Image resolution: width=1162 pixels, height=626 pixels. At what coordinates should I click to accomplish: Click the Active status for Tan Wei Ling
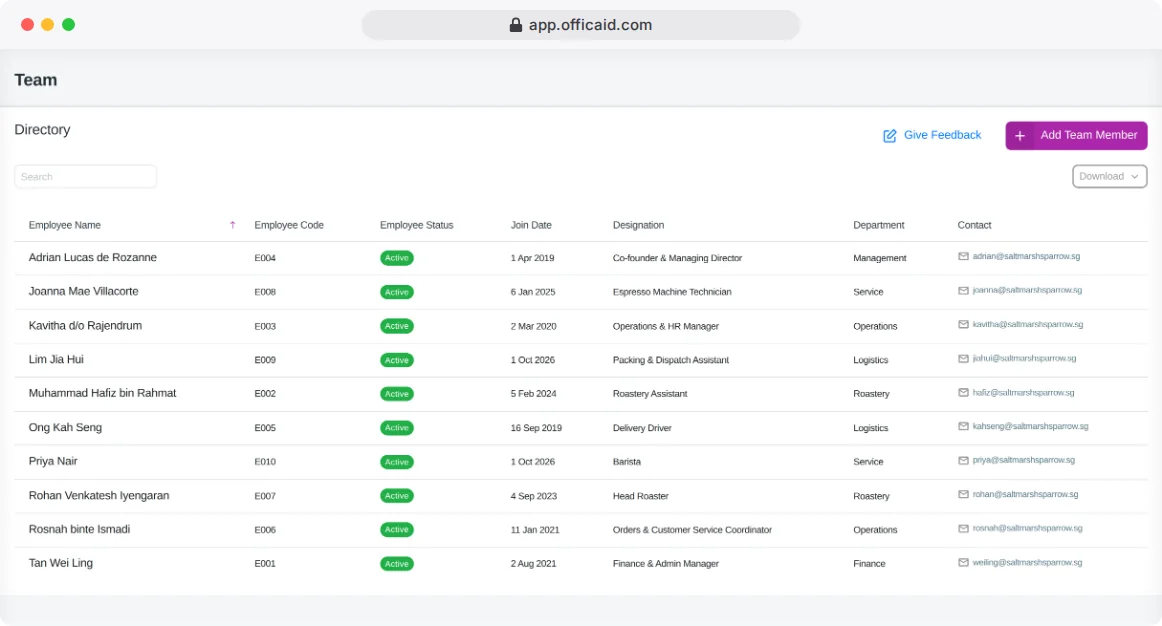tap(396, 564)
